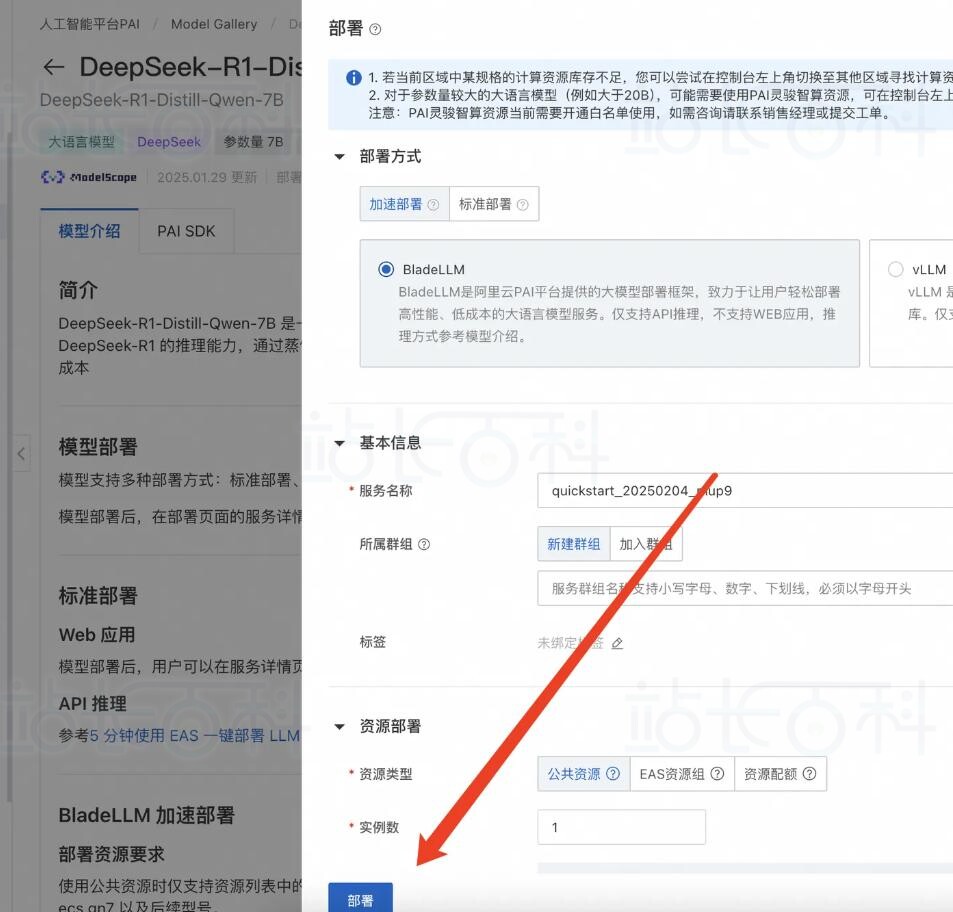Open the help icon next to 标准部署

pyautogui.click(x=522, y=205)
